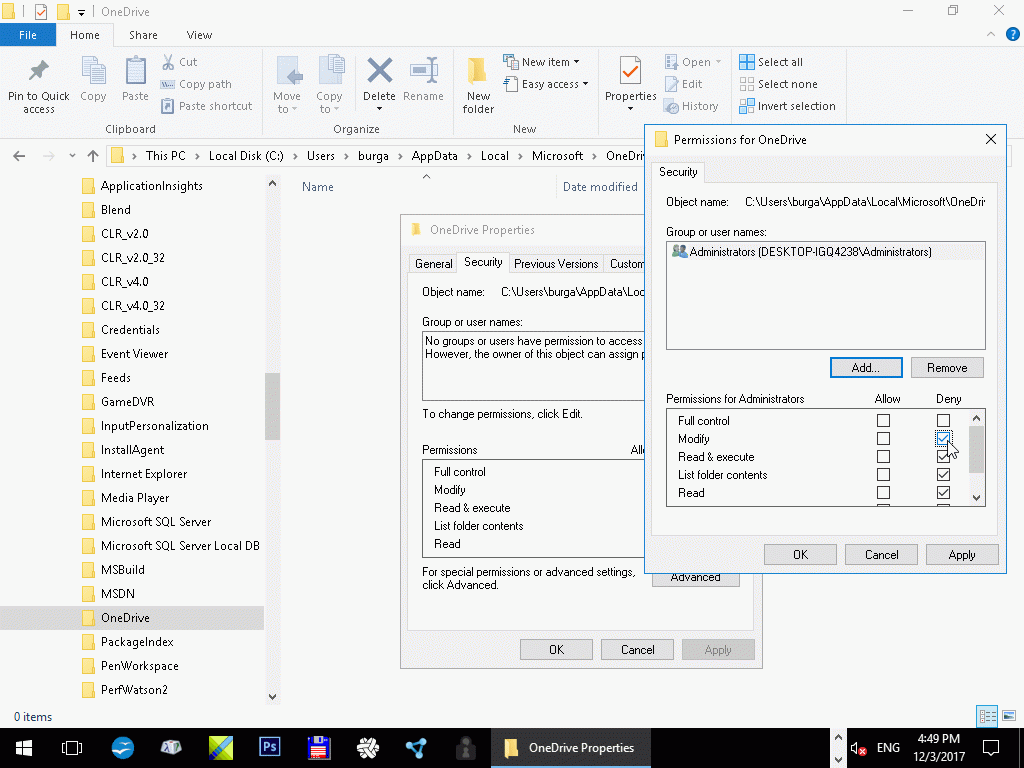Click Copy path in ribbon
The width and height of the screenshot is (1024, 768).
point(196,84)
